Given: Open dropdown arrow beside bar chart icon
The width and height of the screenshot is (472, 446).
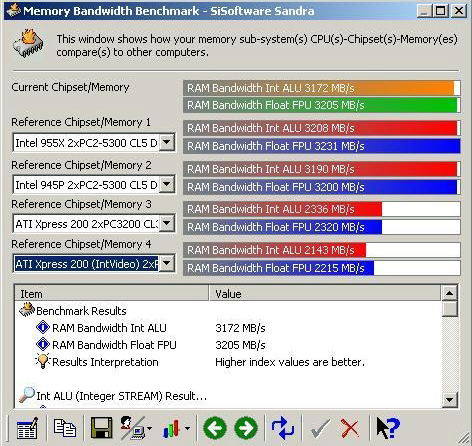Looking at the screenshot, I should (187, 428).
